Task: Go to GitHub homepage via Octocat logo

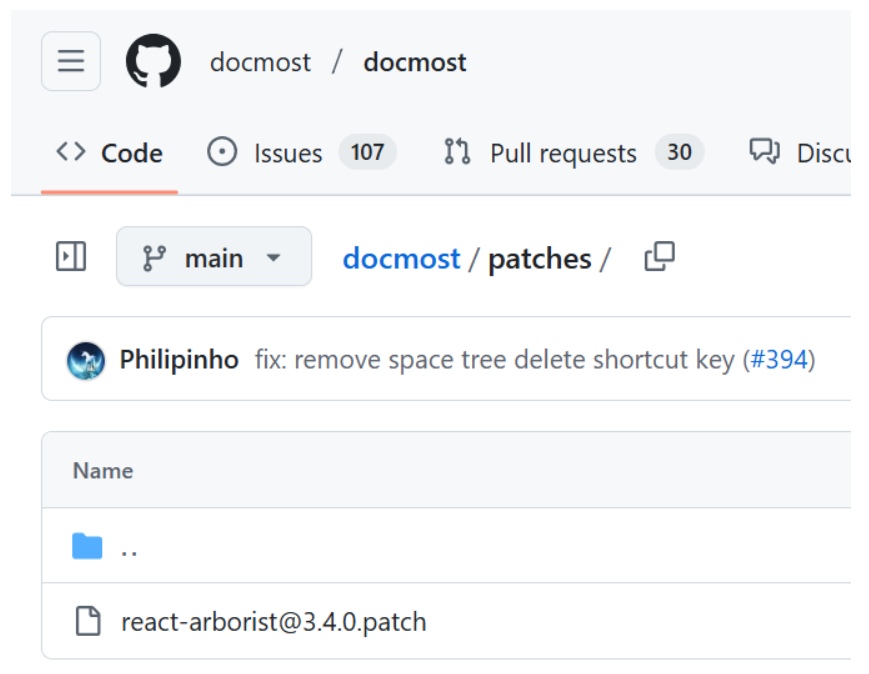Action: pyautogui.click(x=153, y=61)
